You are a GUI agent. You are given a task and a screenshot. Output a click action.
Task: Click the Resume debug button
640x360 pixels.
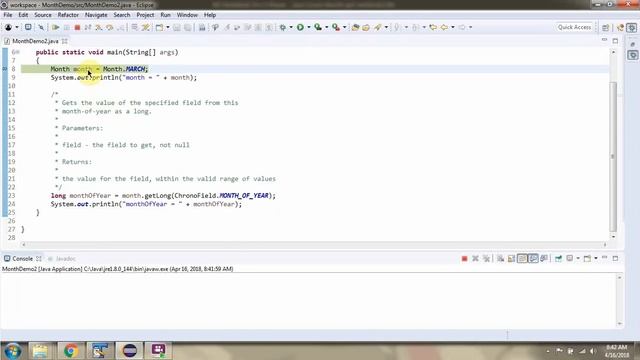pyautogui.click(x=56, y=27)
